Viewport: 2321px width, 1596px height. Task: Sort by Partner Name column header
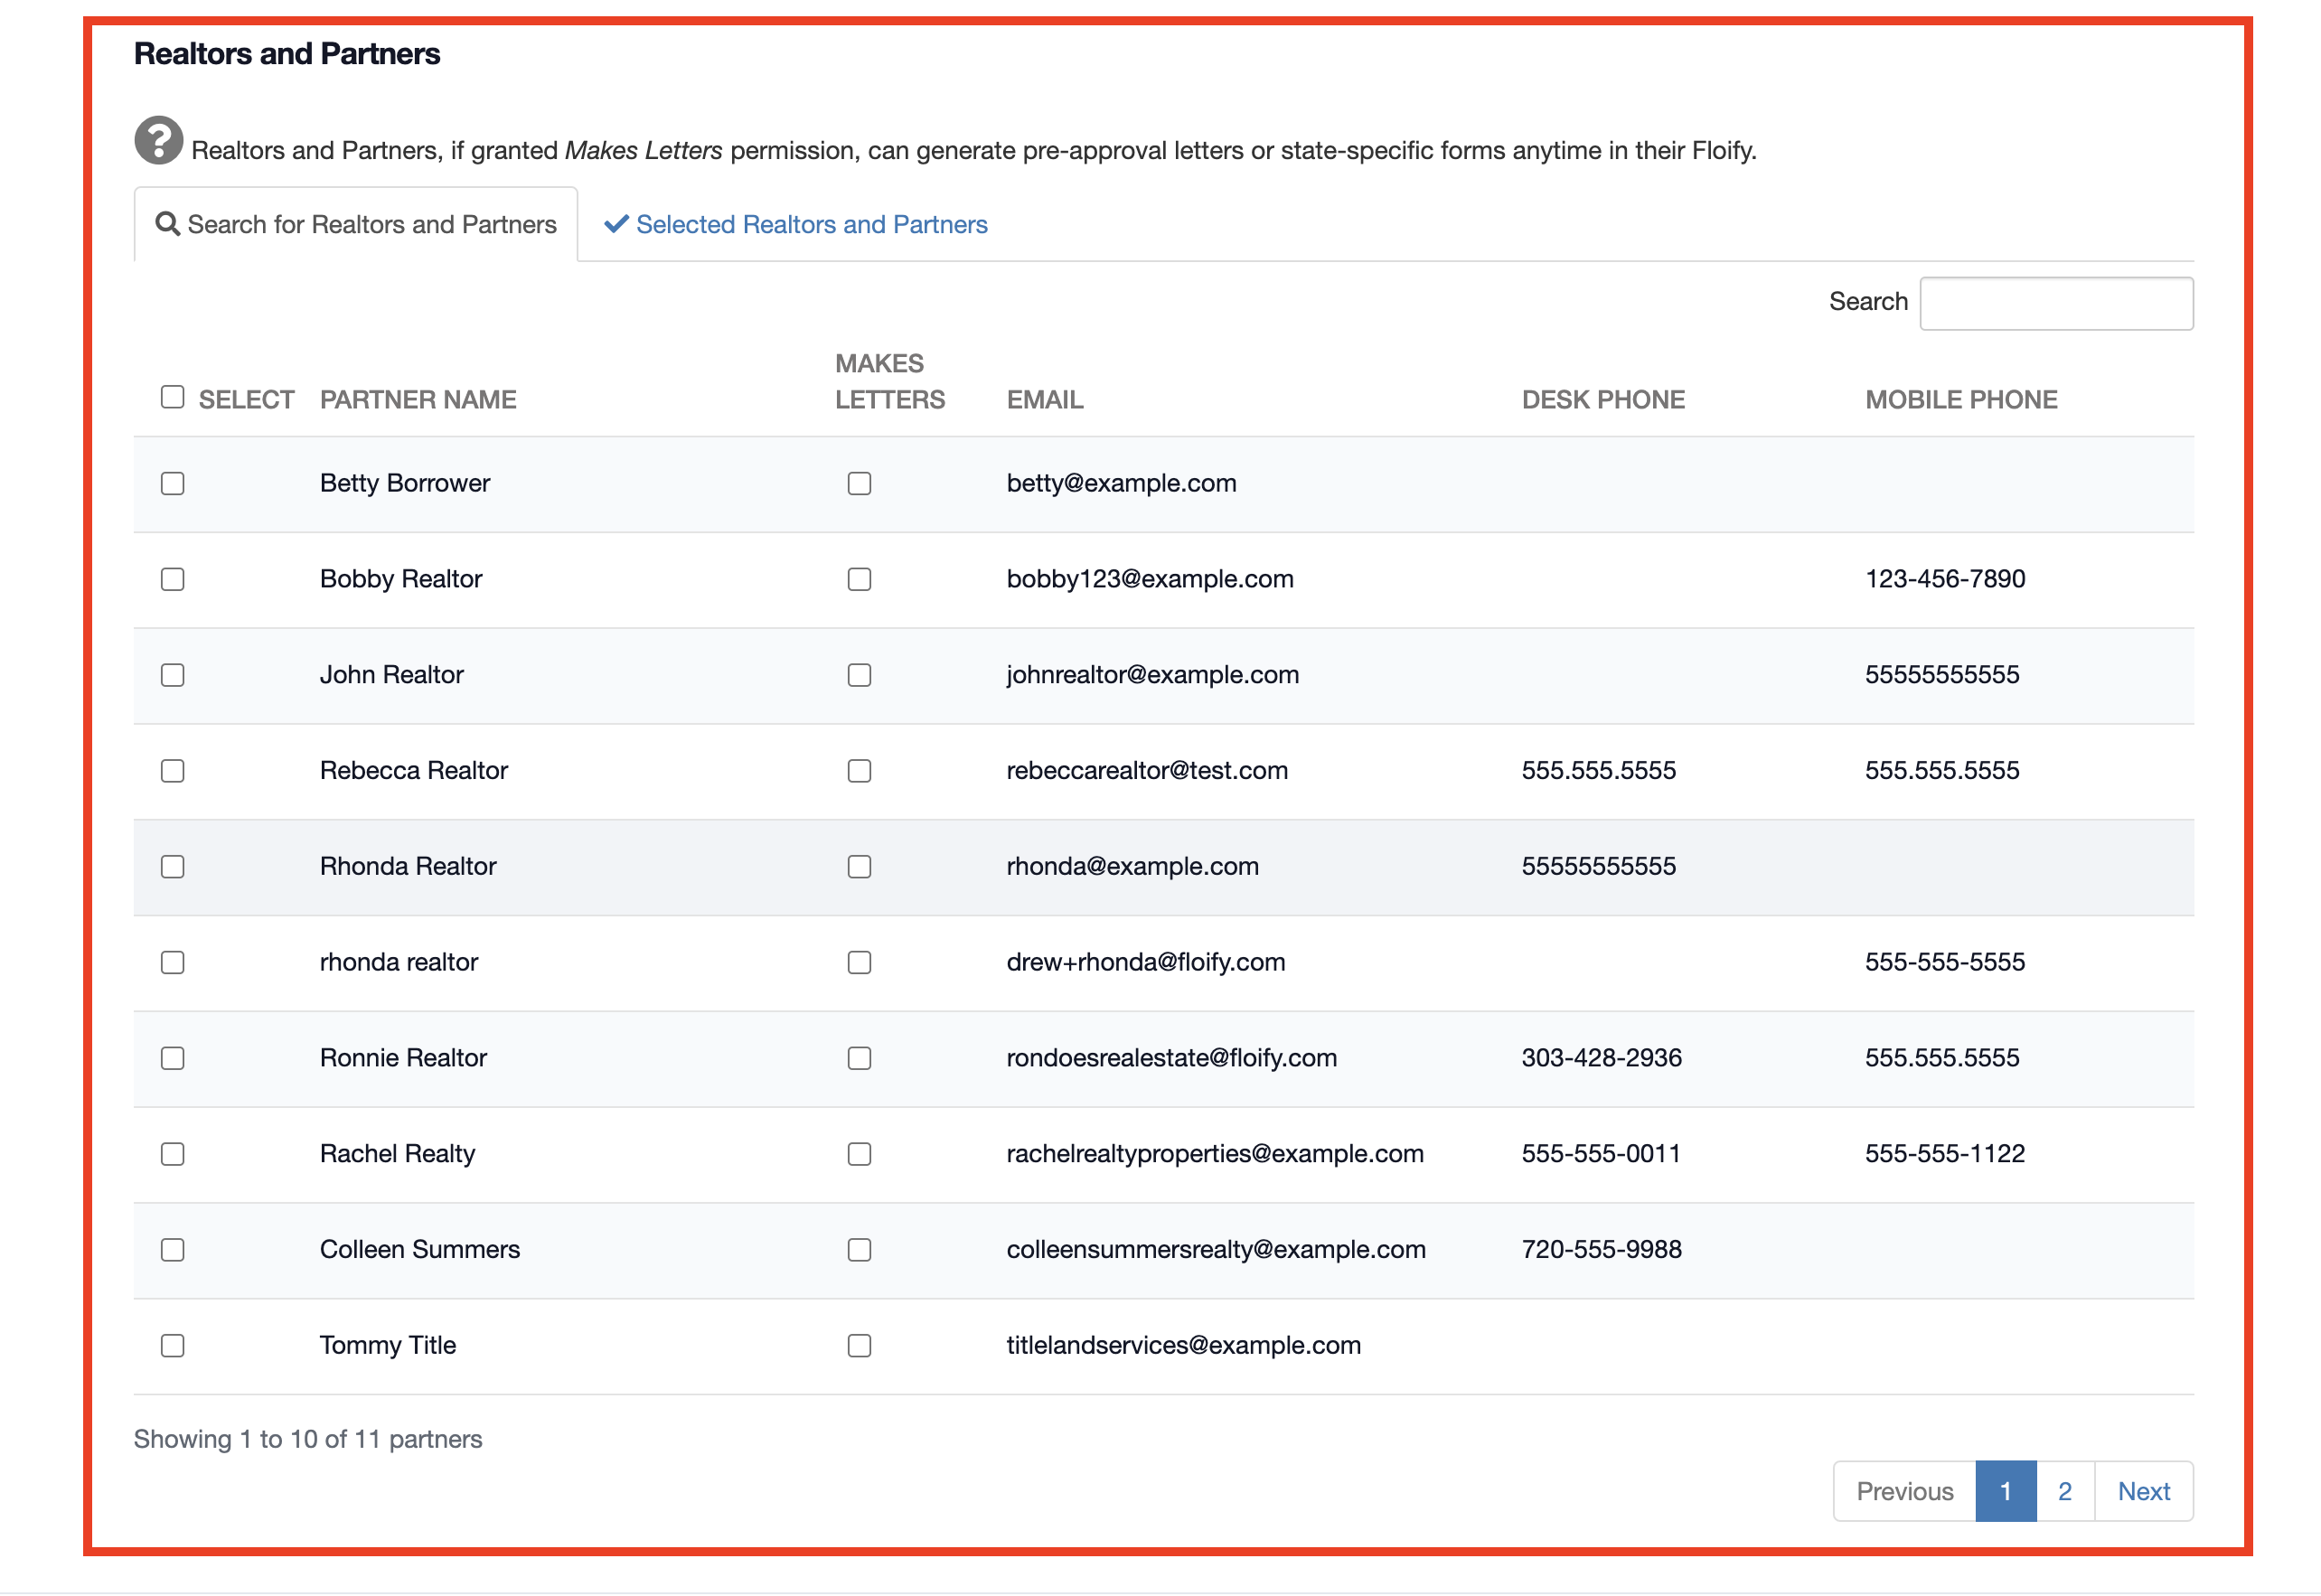[x=418, y=400]
